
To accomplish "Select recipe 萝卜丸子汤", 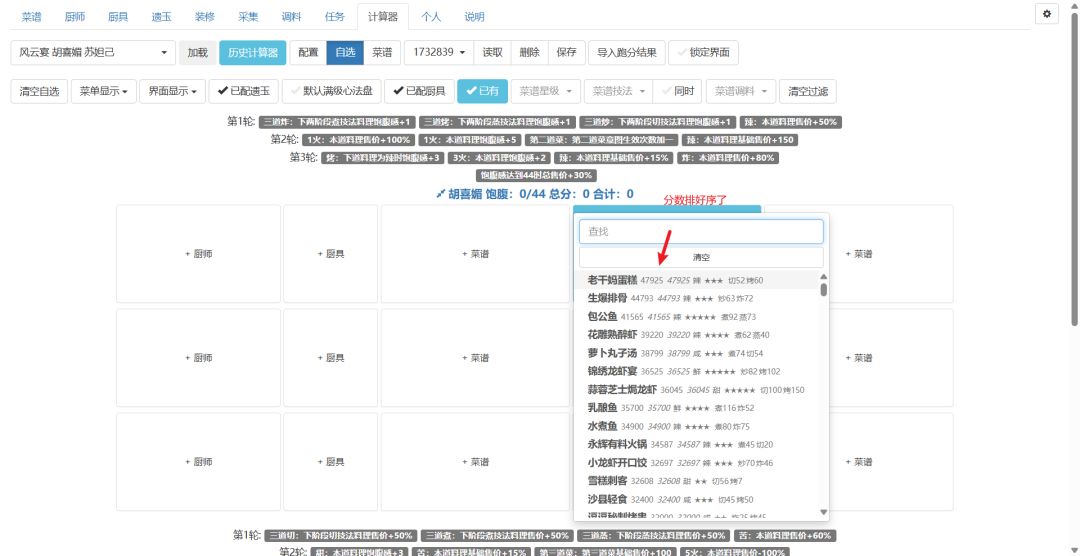I will point(696,353).
